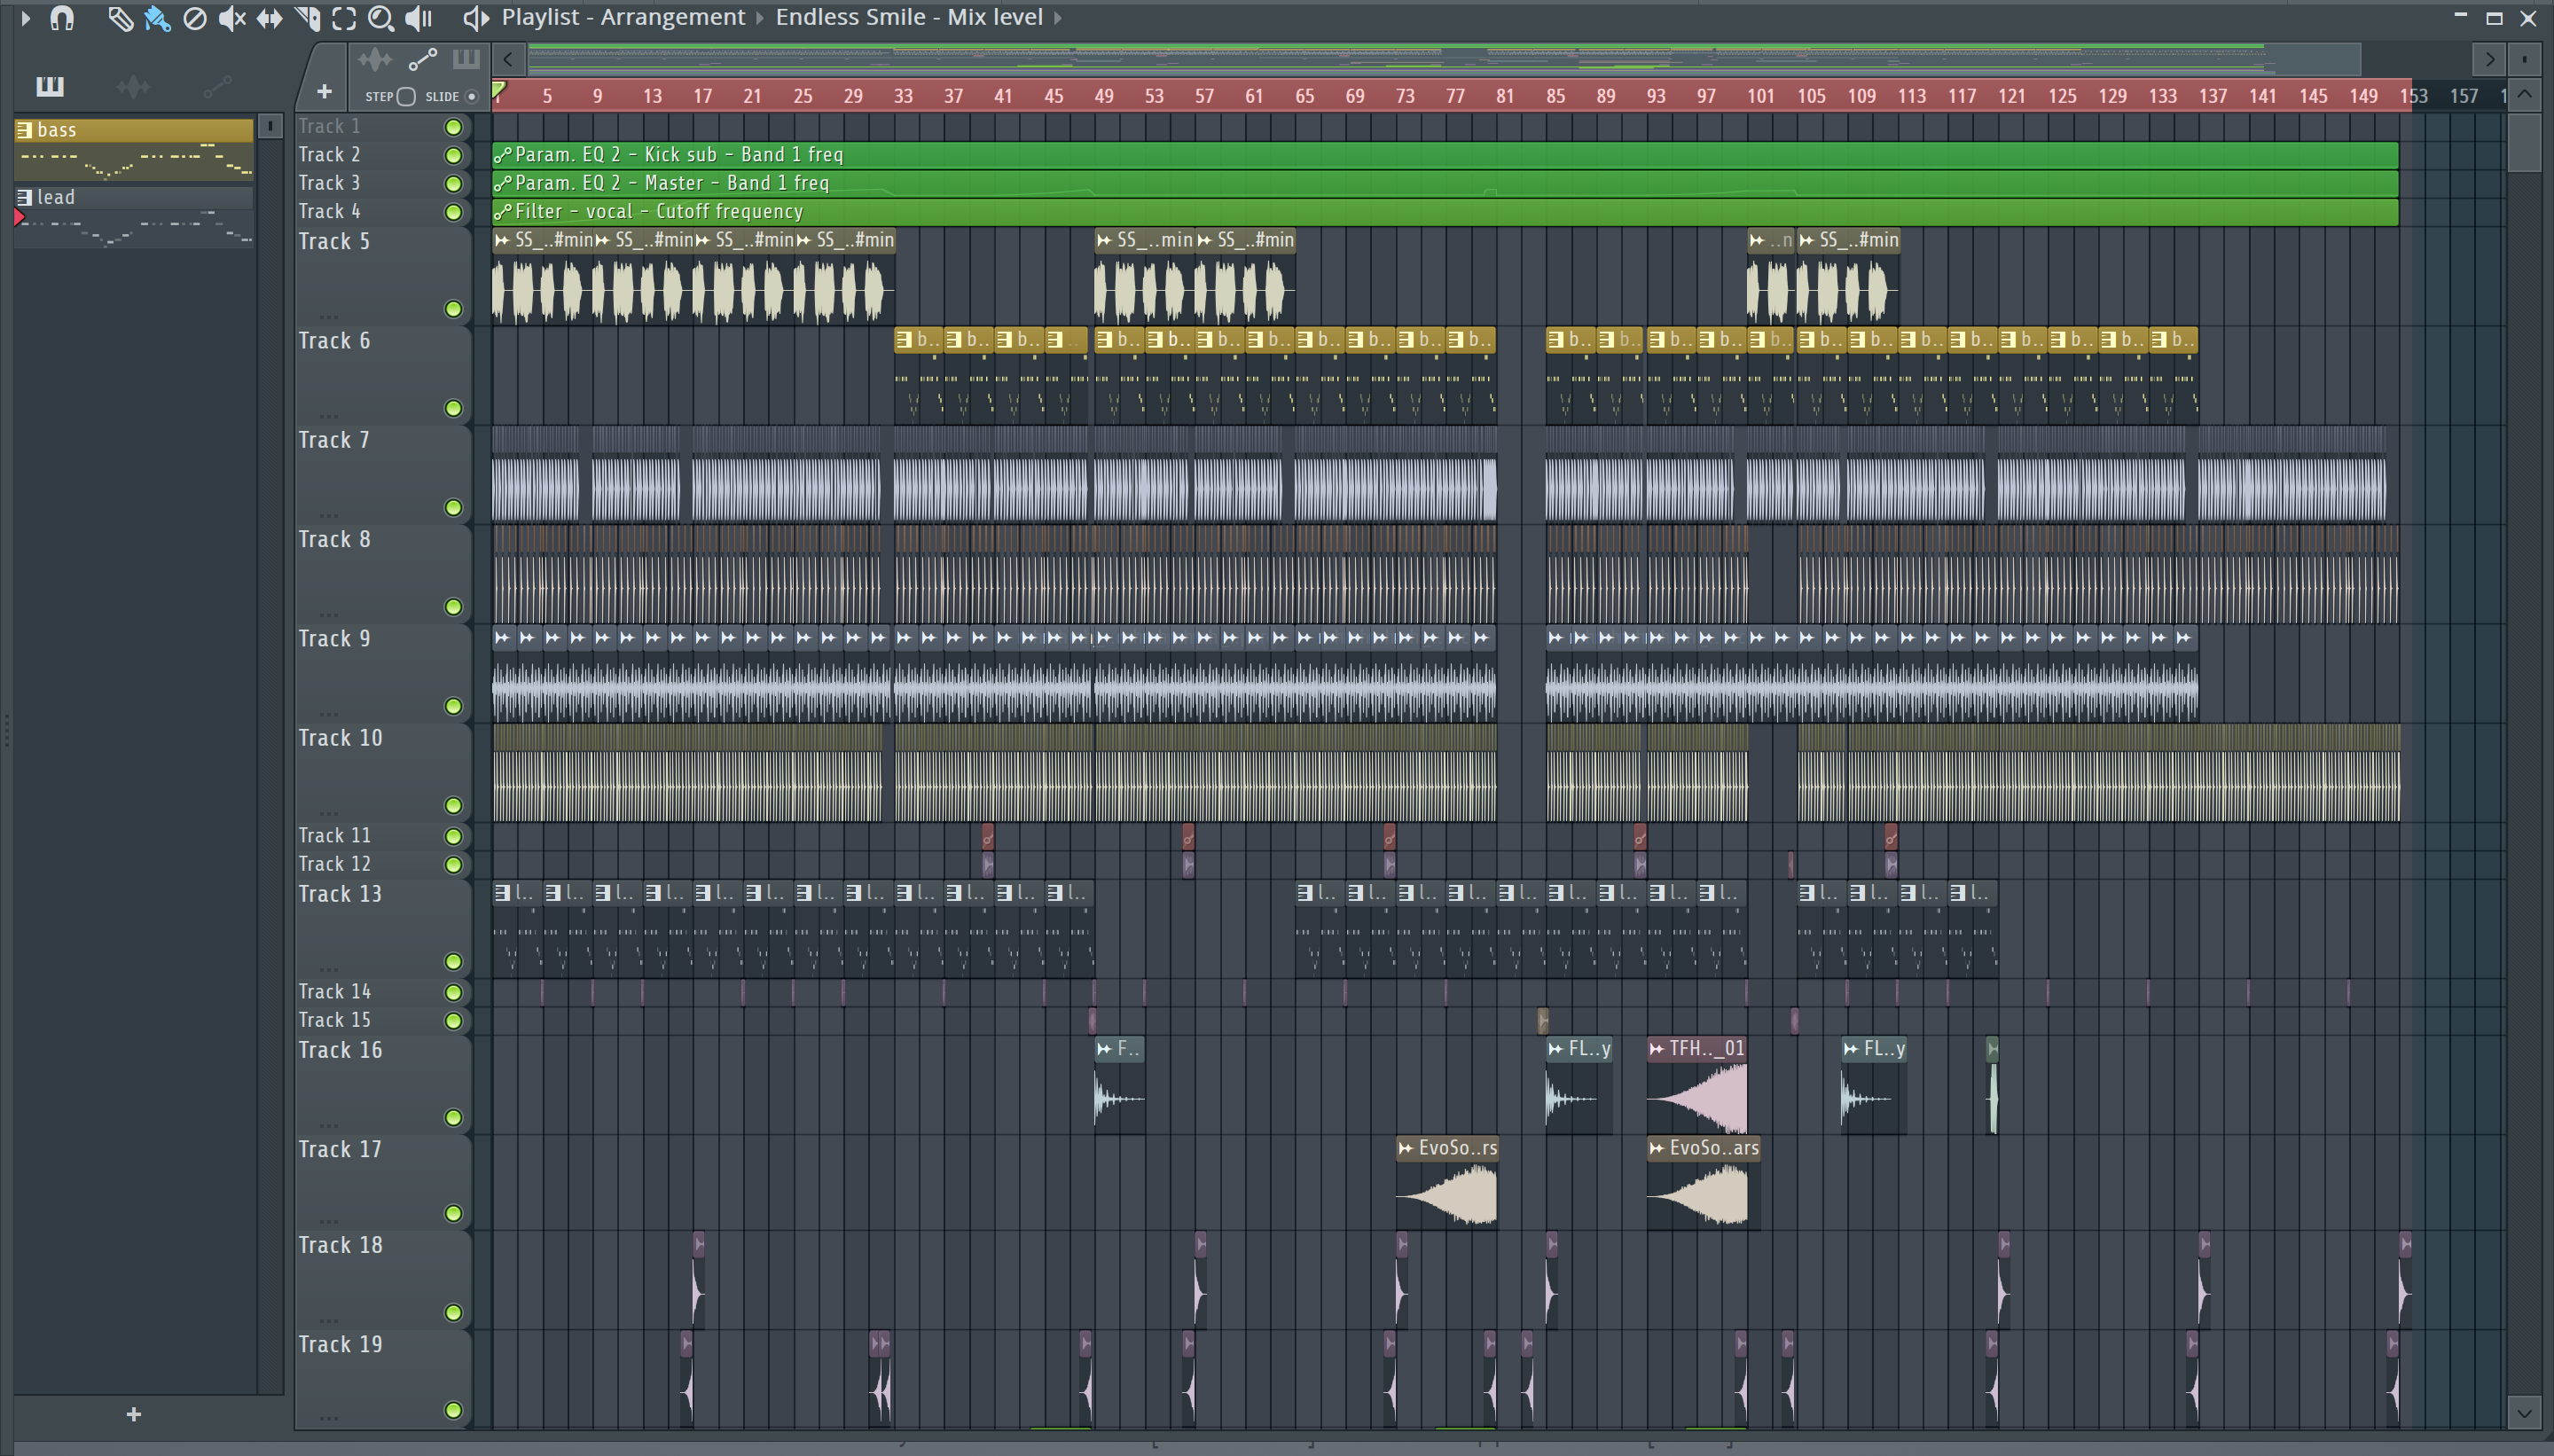The height and width of the screenshot is (1456, 2554).
Task: Select the F.. clip on Track 16
Action: [1119, 1085]
